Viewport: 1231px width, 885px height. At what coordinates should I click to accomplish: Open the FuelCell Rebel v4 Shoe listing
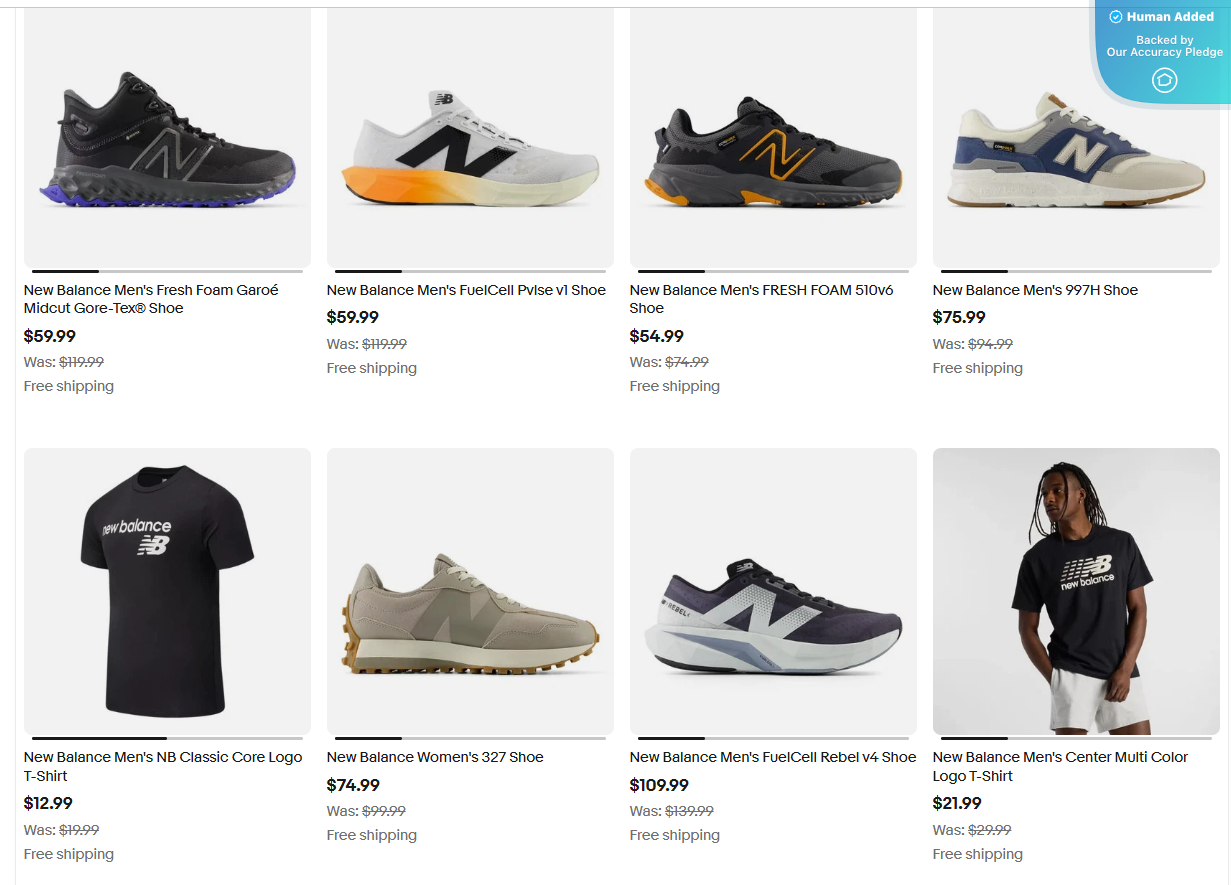click(772, 757)
